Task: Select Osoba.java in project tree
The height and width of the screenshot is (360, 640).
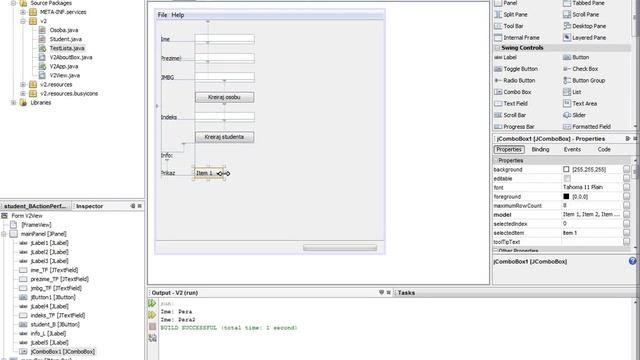Action: pos(64,30)
